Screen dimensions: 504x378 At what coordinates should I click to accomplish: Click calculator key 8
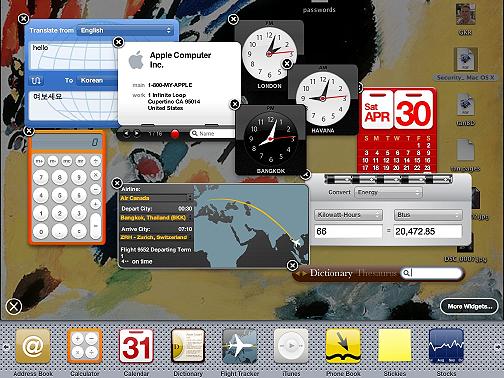pyautogui.click(x=60, y=177)
